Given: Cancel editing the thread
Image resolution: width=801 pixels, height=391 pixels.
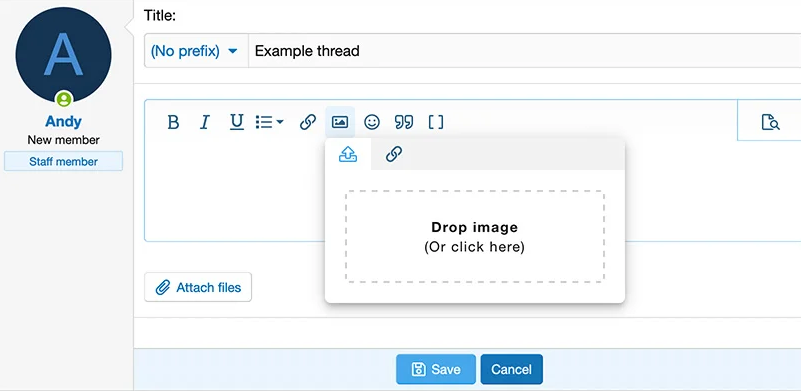Looking at the screenshot, I should point(511,370).
